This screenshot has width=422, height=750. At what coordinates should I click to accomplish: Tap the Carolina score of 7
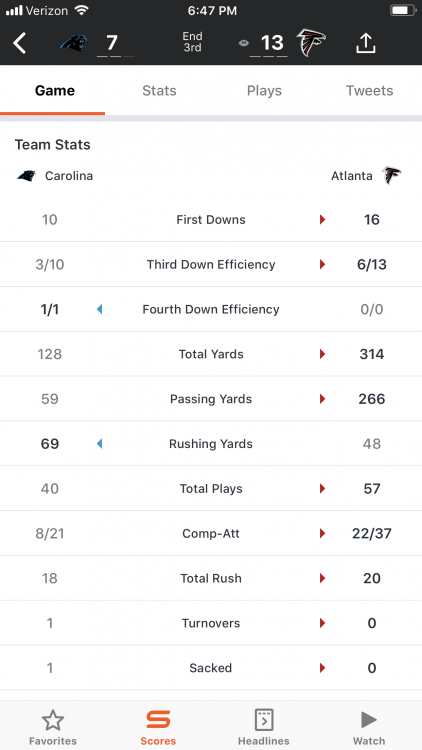(x=111, y=43)
